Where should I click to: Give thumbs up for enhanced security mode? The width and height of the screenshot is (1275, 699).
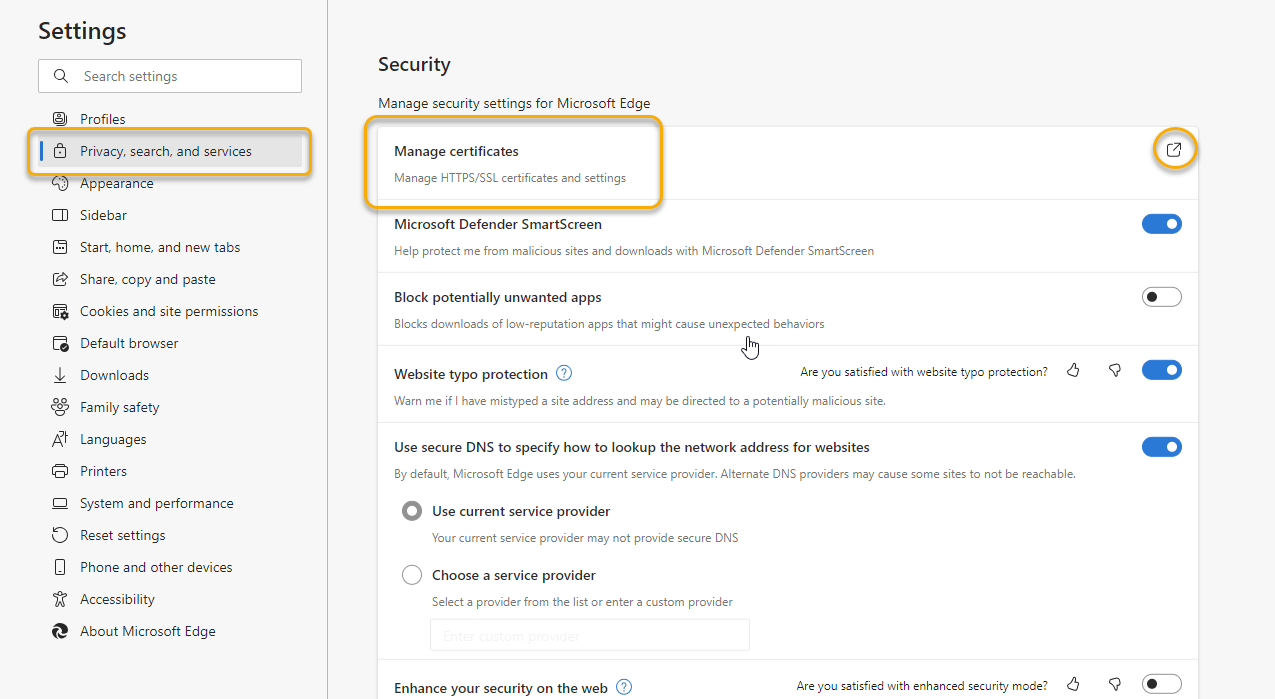pos(1074,685)
